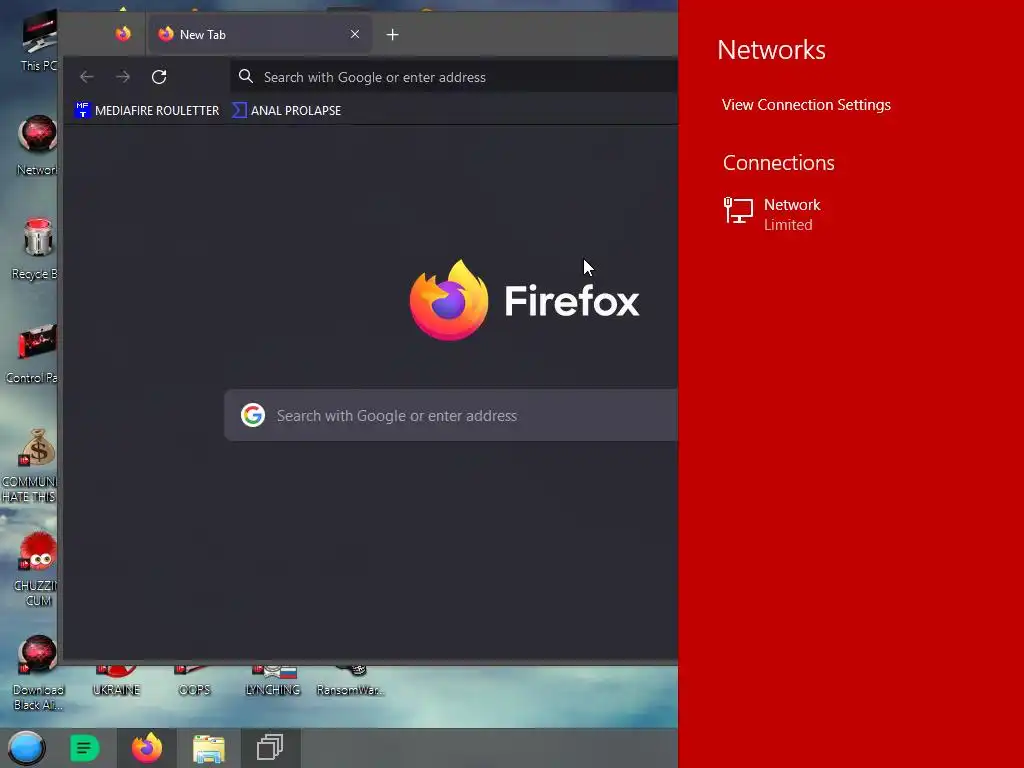Click the magnifier icon in the address bar
This screenshot has width=1024, height=768.
click(246, 76)
